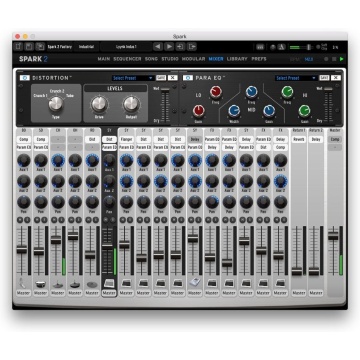
Task: Open the BD channel Master output selector
Action: pos(23,293)
